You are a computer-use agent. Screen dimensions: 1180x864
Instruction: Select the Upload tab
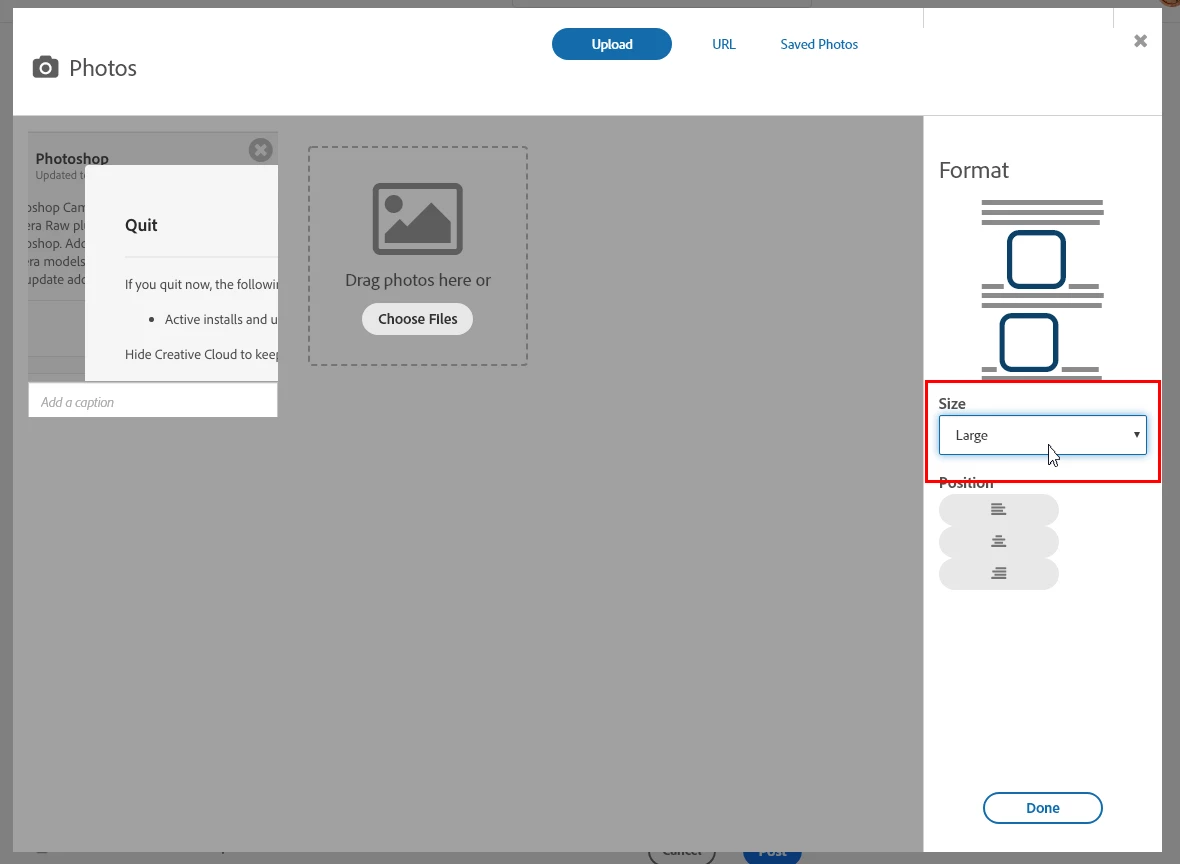point(611,44)
